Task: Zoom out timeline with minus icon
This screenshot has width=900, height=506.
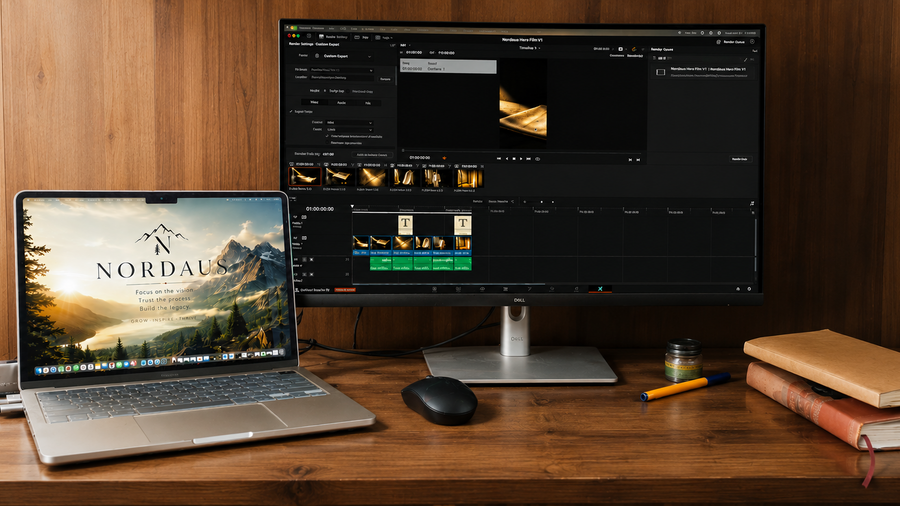Action: click(x=525, y=202)
